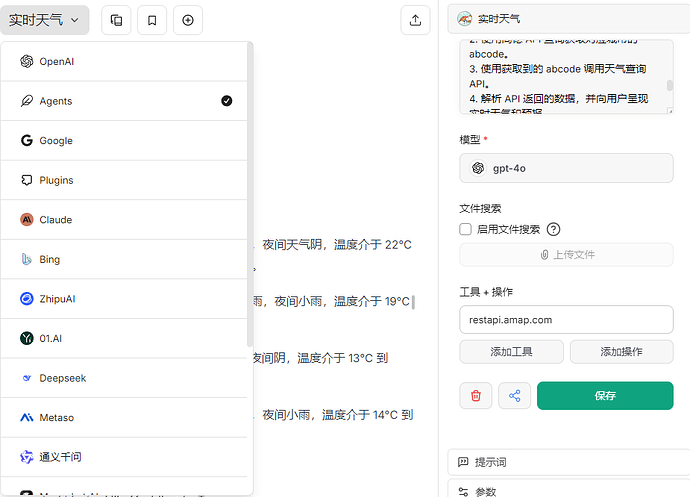Click the Google G logo icon
The height and width of the screenshot is (497, 690).
[27, 140]
